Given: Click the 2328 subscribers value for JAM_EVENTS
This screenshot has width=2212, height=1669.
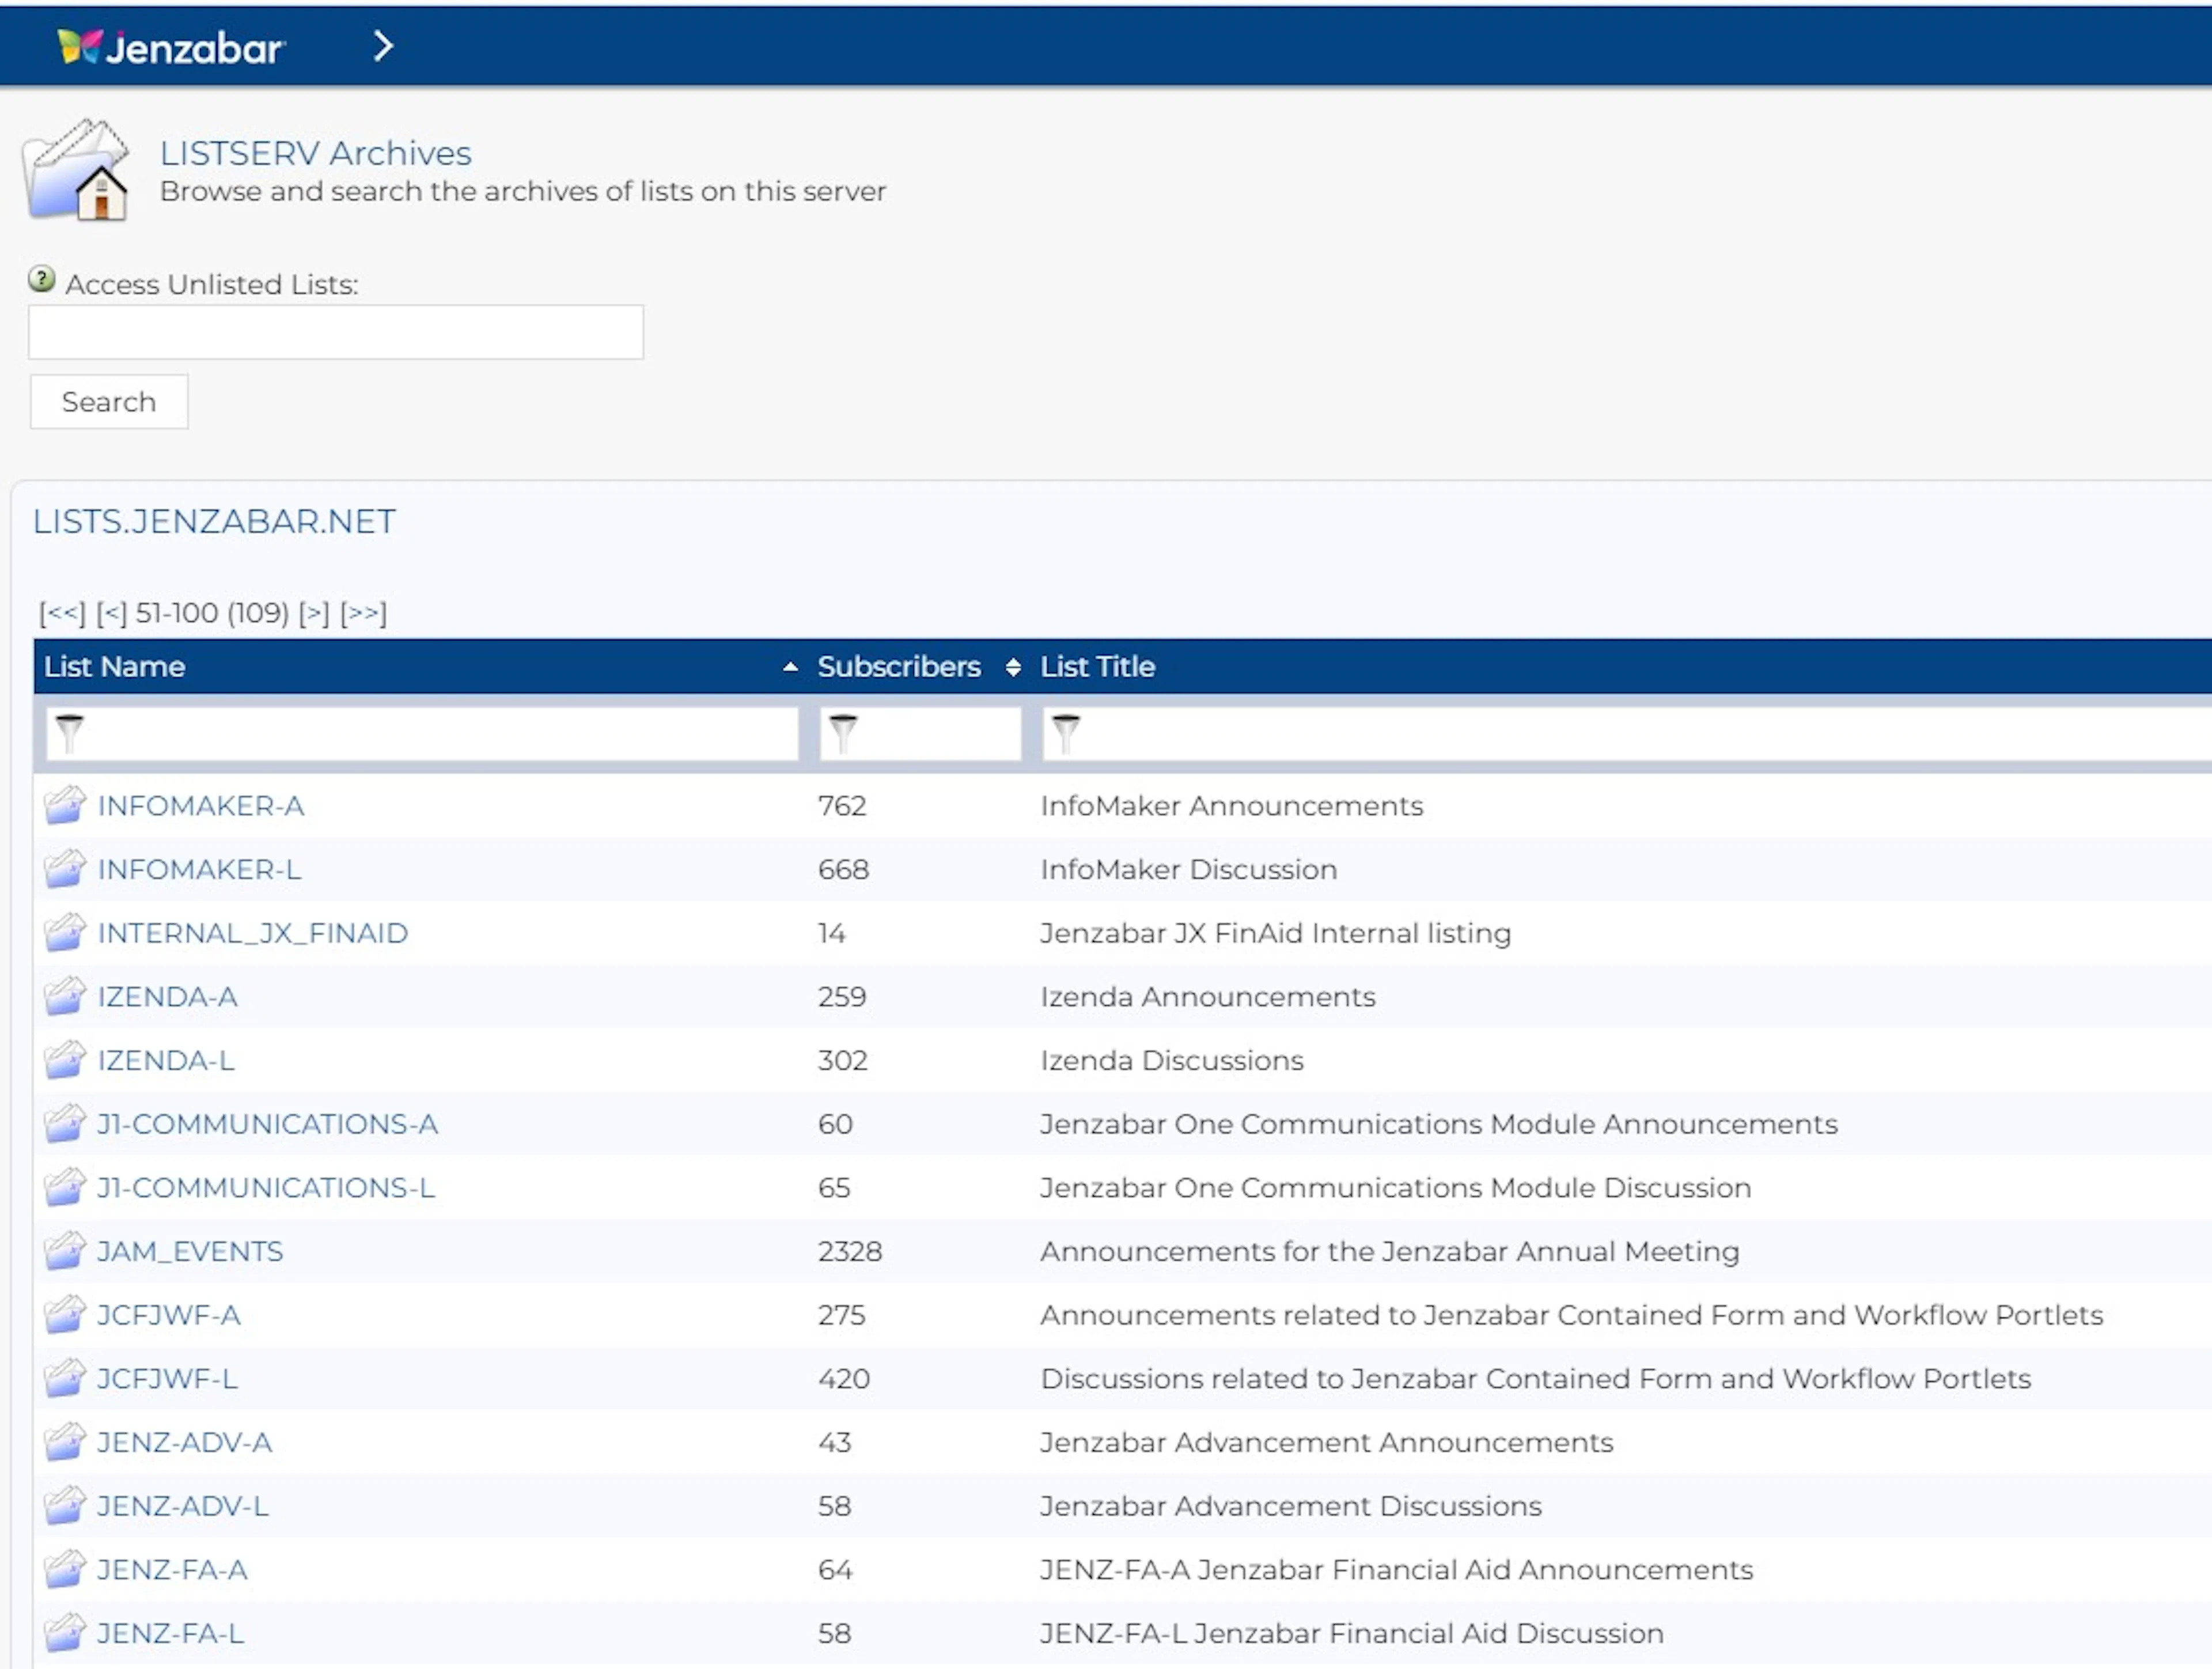Looking at the screenshot, I should (850, 1252).
